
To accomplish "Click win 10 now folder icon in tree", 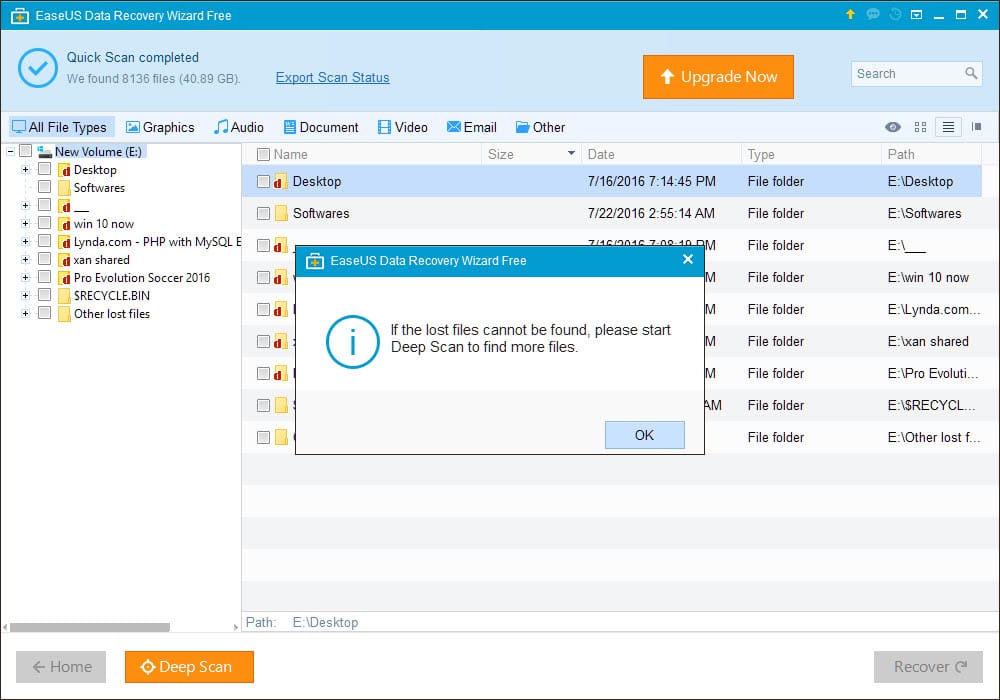I will tap(64, 224).
